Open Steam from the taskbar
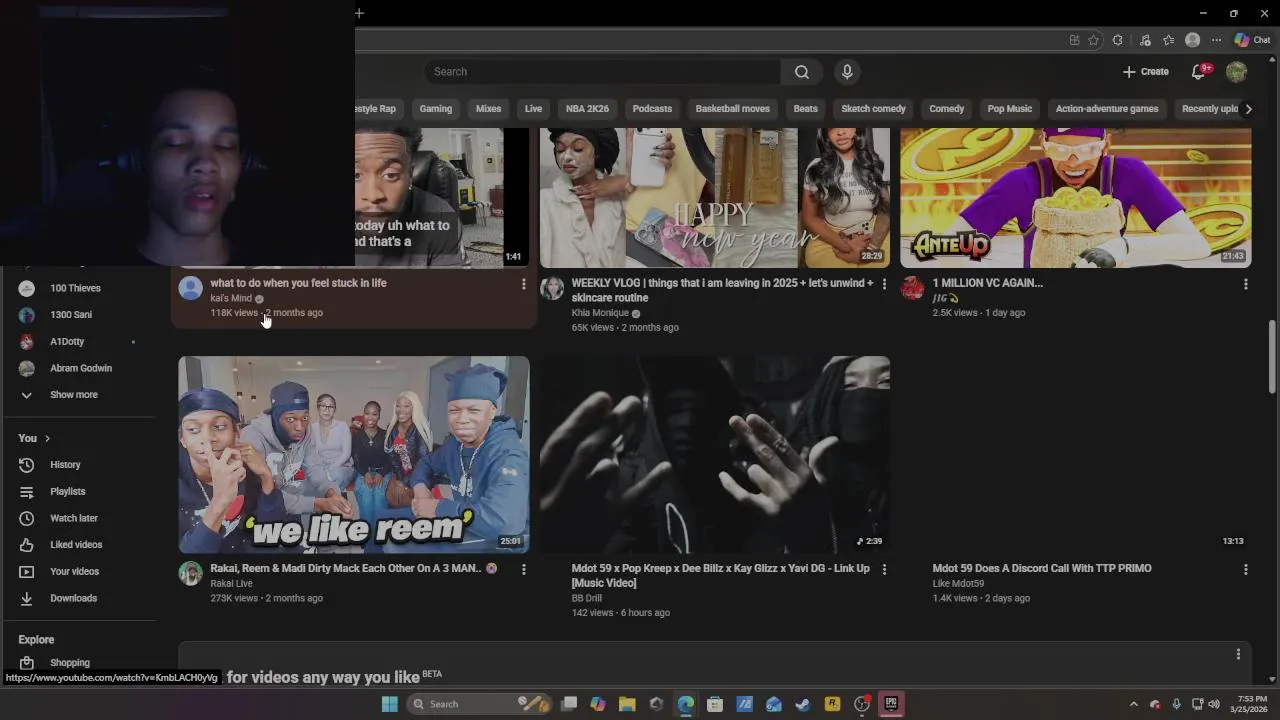1280x720 pixels. click(x=803, y=704)
